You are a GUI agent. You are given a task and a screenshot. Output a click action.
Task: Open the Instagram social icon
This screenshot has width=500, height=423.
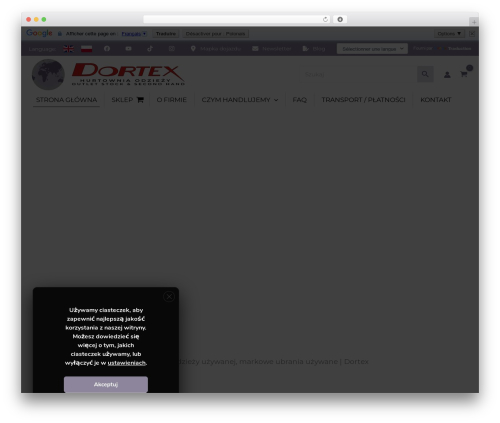pos(172,49)
